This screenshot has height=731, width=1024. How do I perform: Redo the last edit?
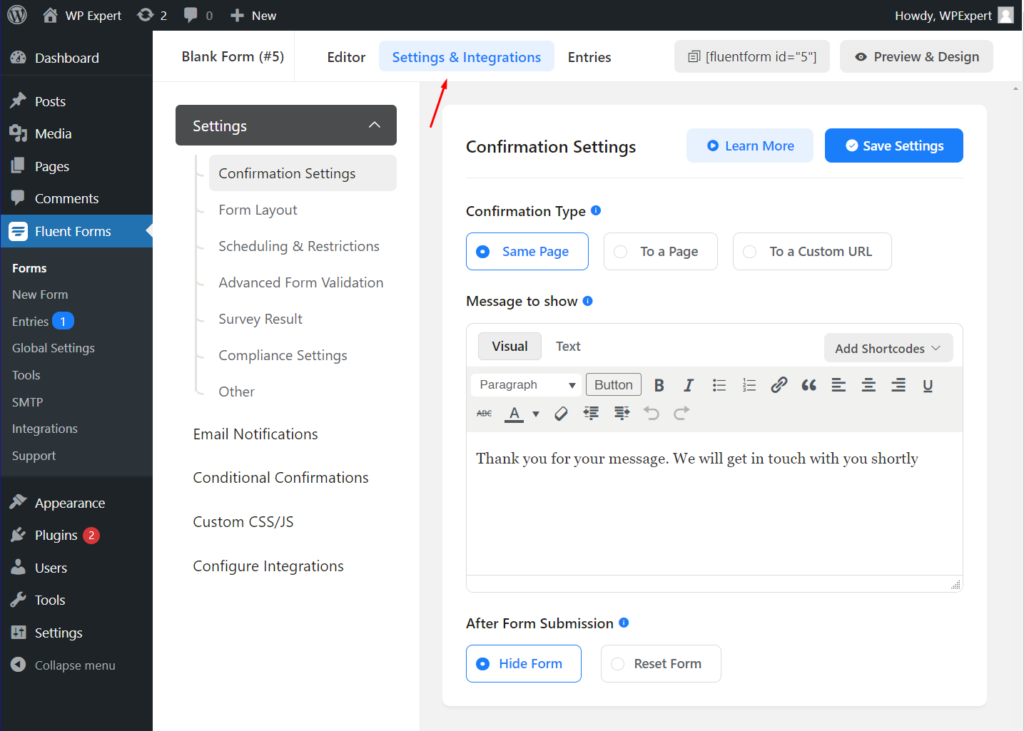[x=681, y=414]
